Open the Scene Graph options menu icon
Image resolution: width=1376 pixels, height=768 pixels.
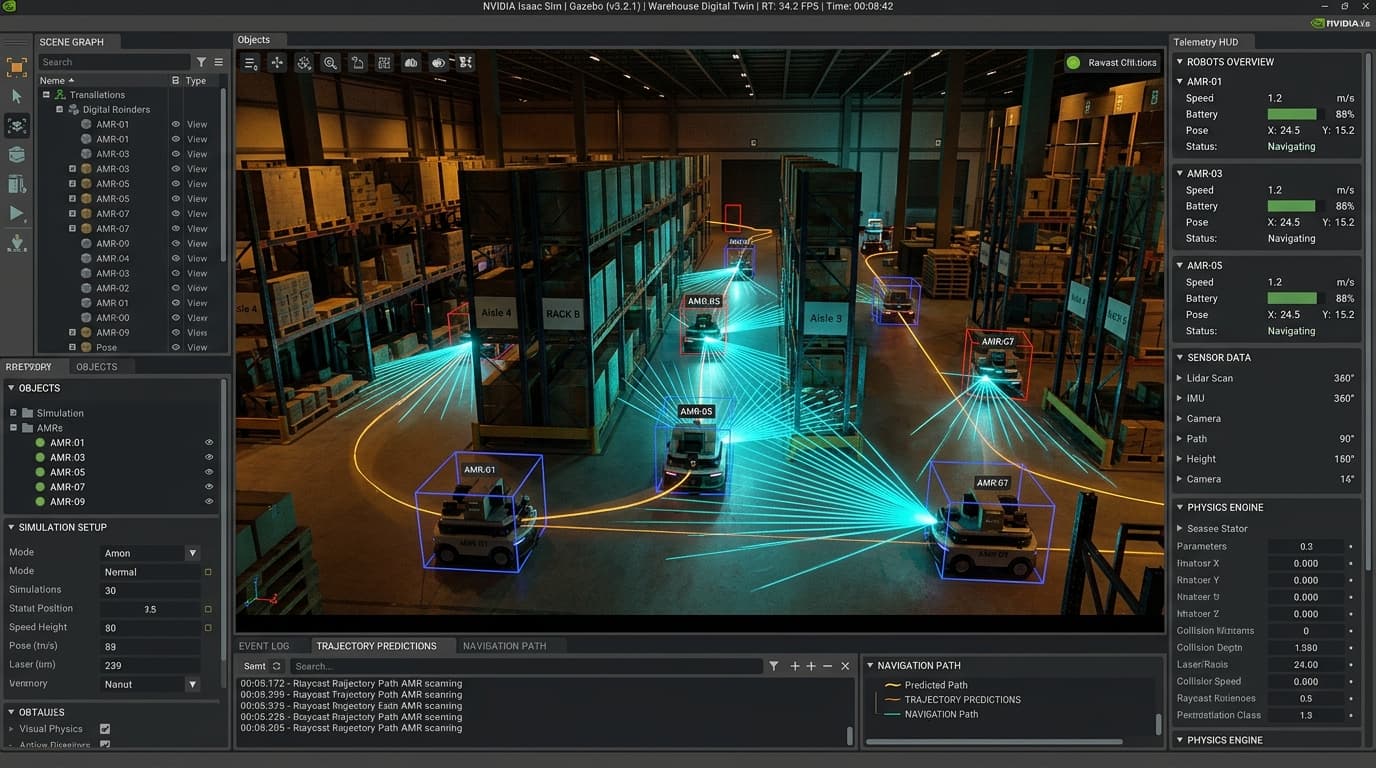[x=218, y=62]
